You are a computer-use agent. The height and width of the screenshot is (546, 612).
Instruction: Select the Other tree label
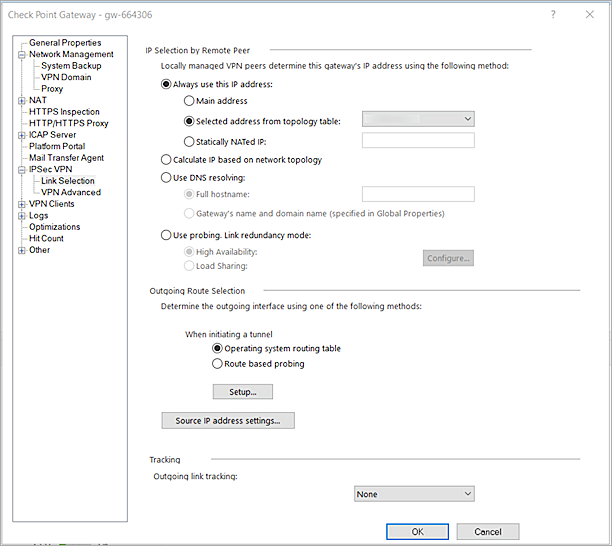tap(39, 250)
